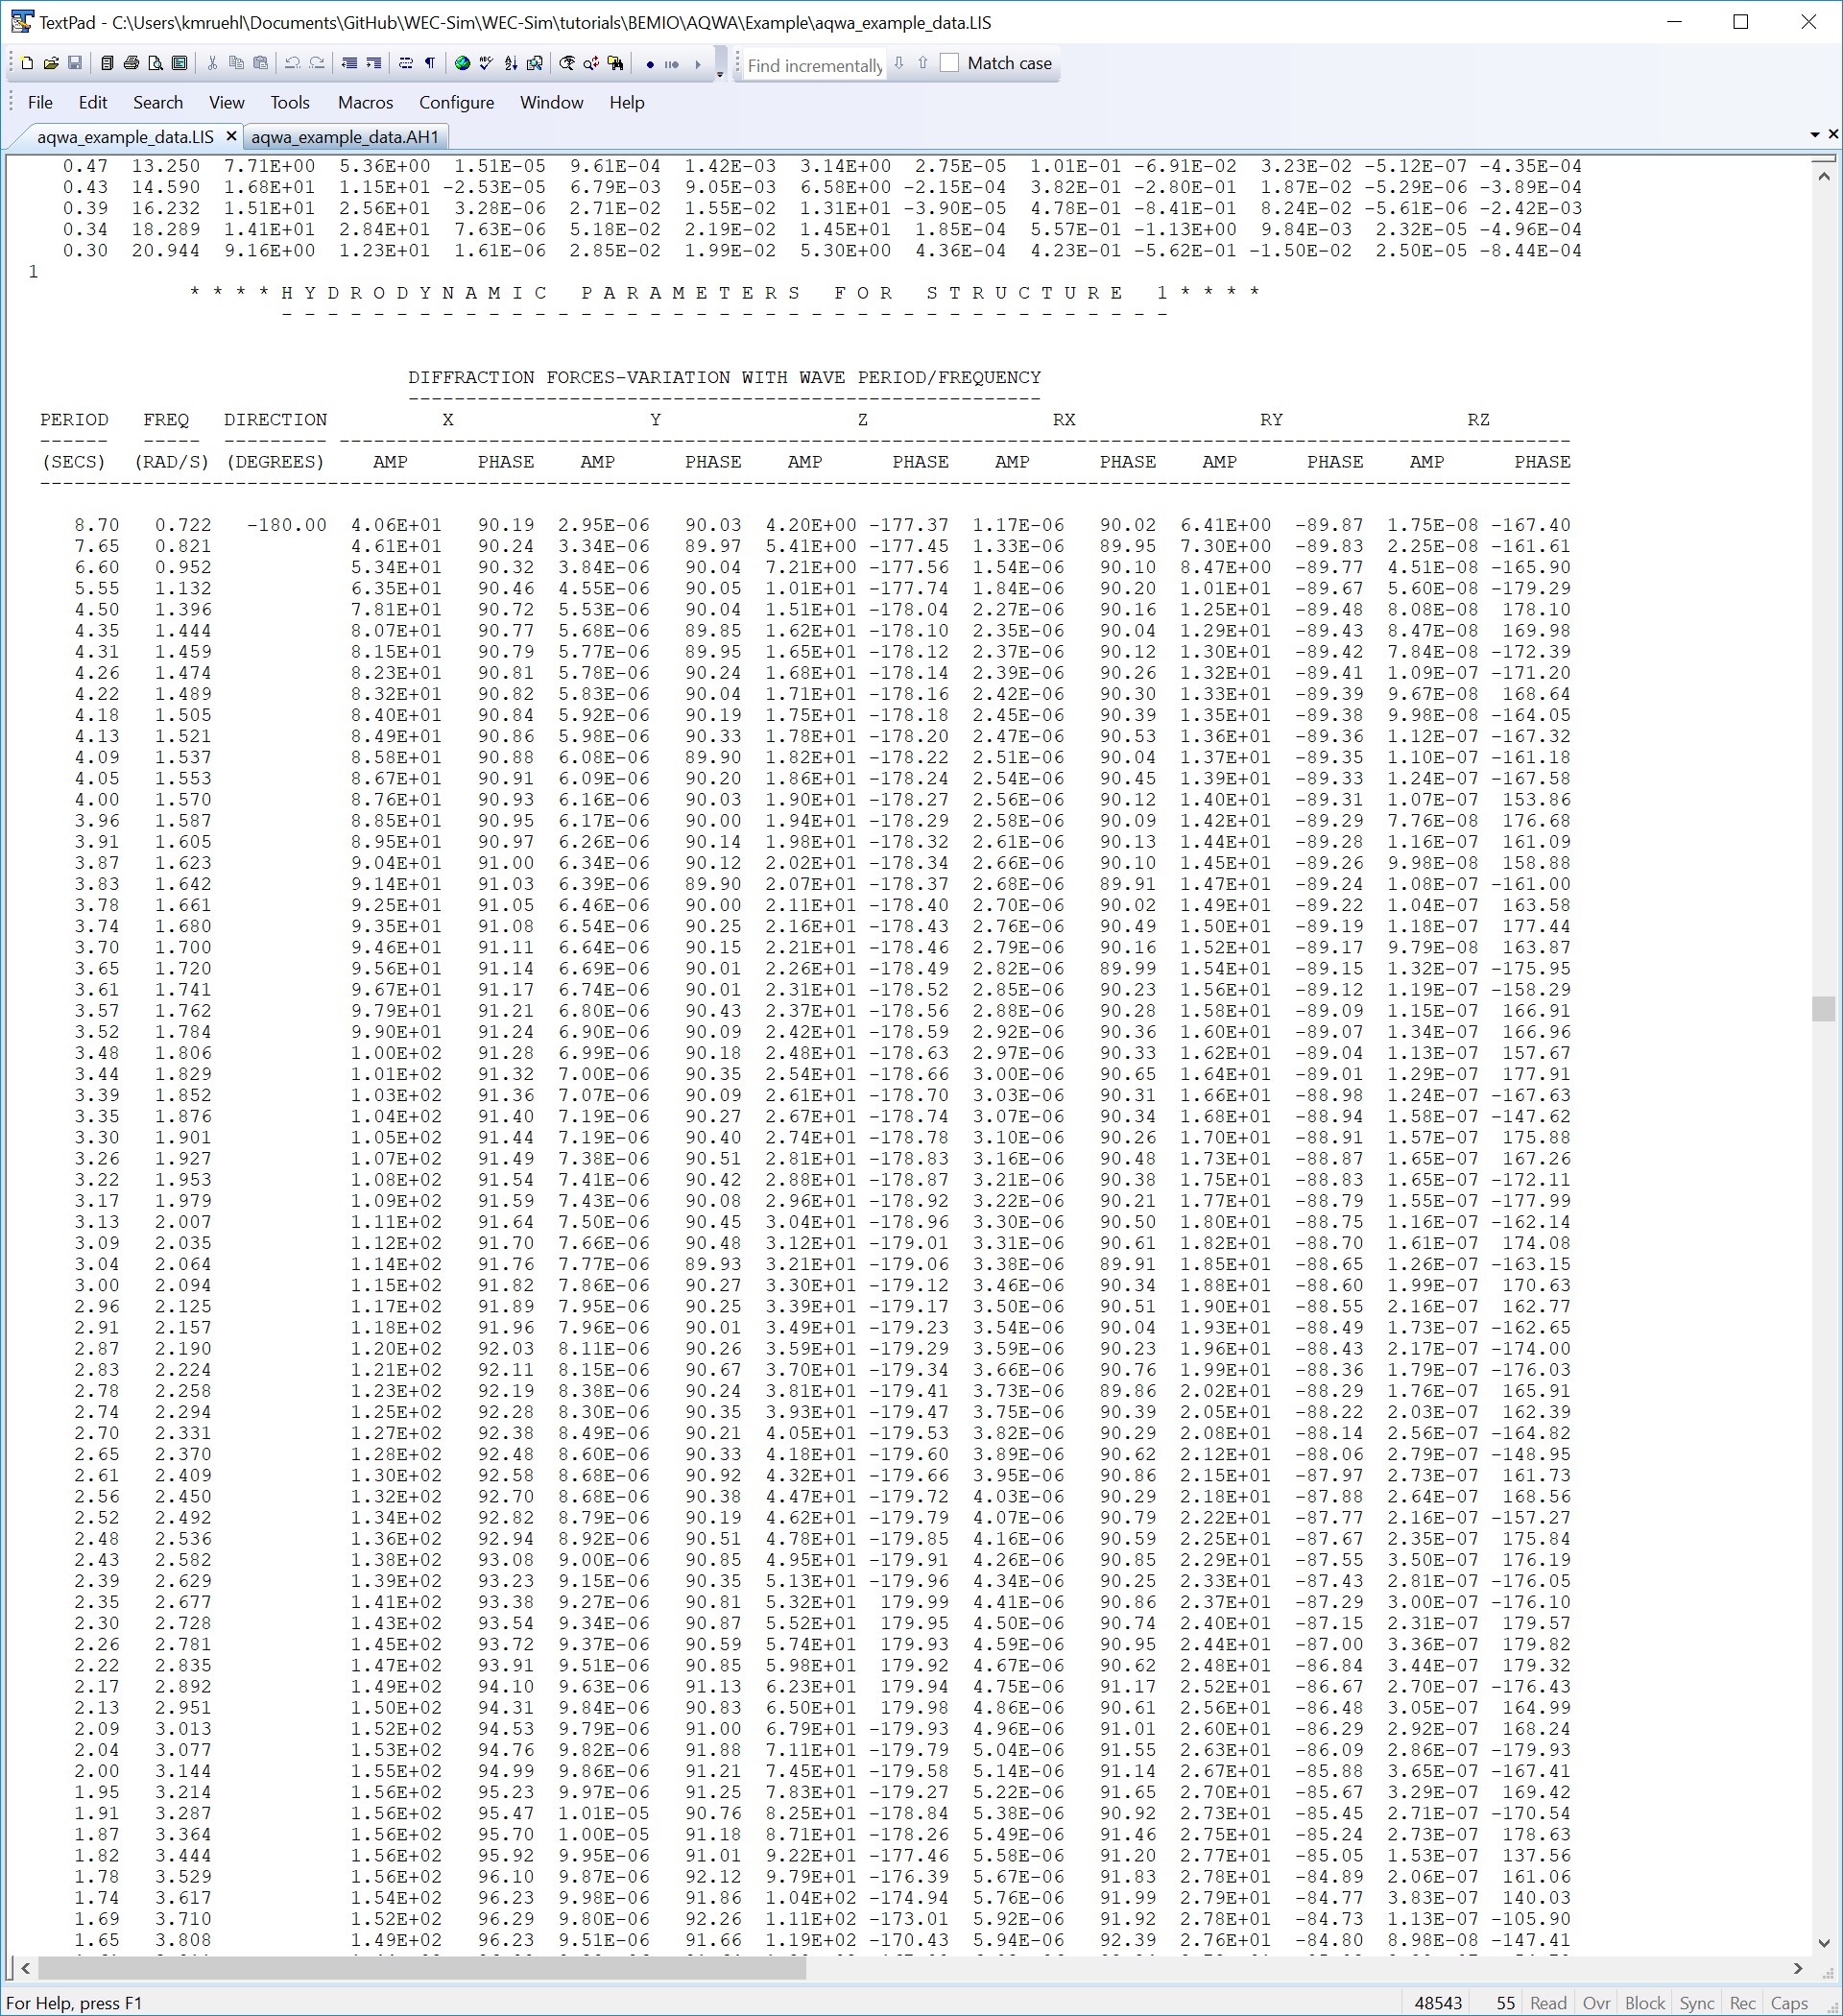Toggle Sync indicator in status bar

[1696, 2003]
